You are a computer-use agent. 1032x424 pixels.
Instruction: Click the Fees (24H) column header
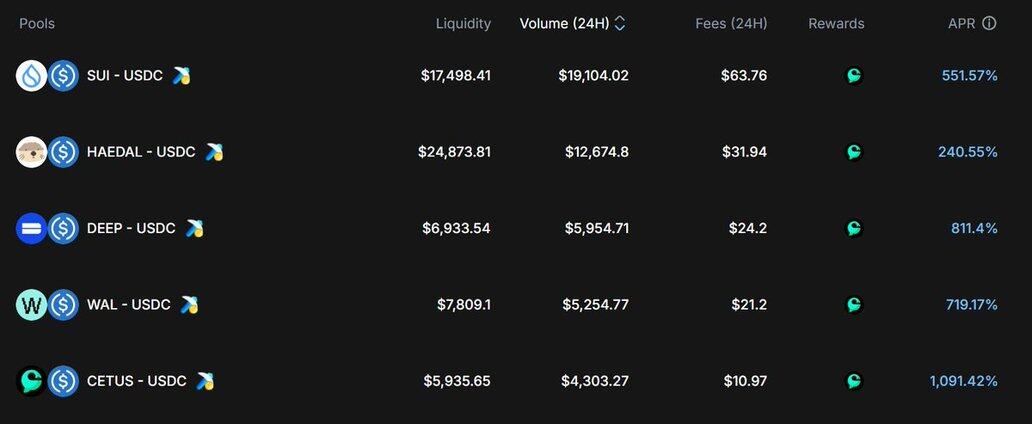coord(731,23)
